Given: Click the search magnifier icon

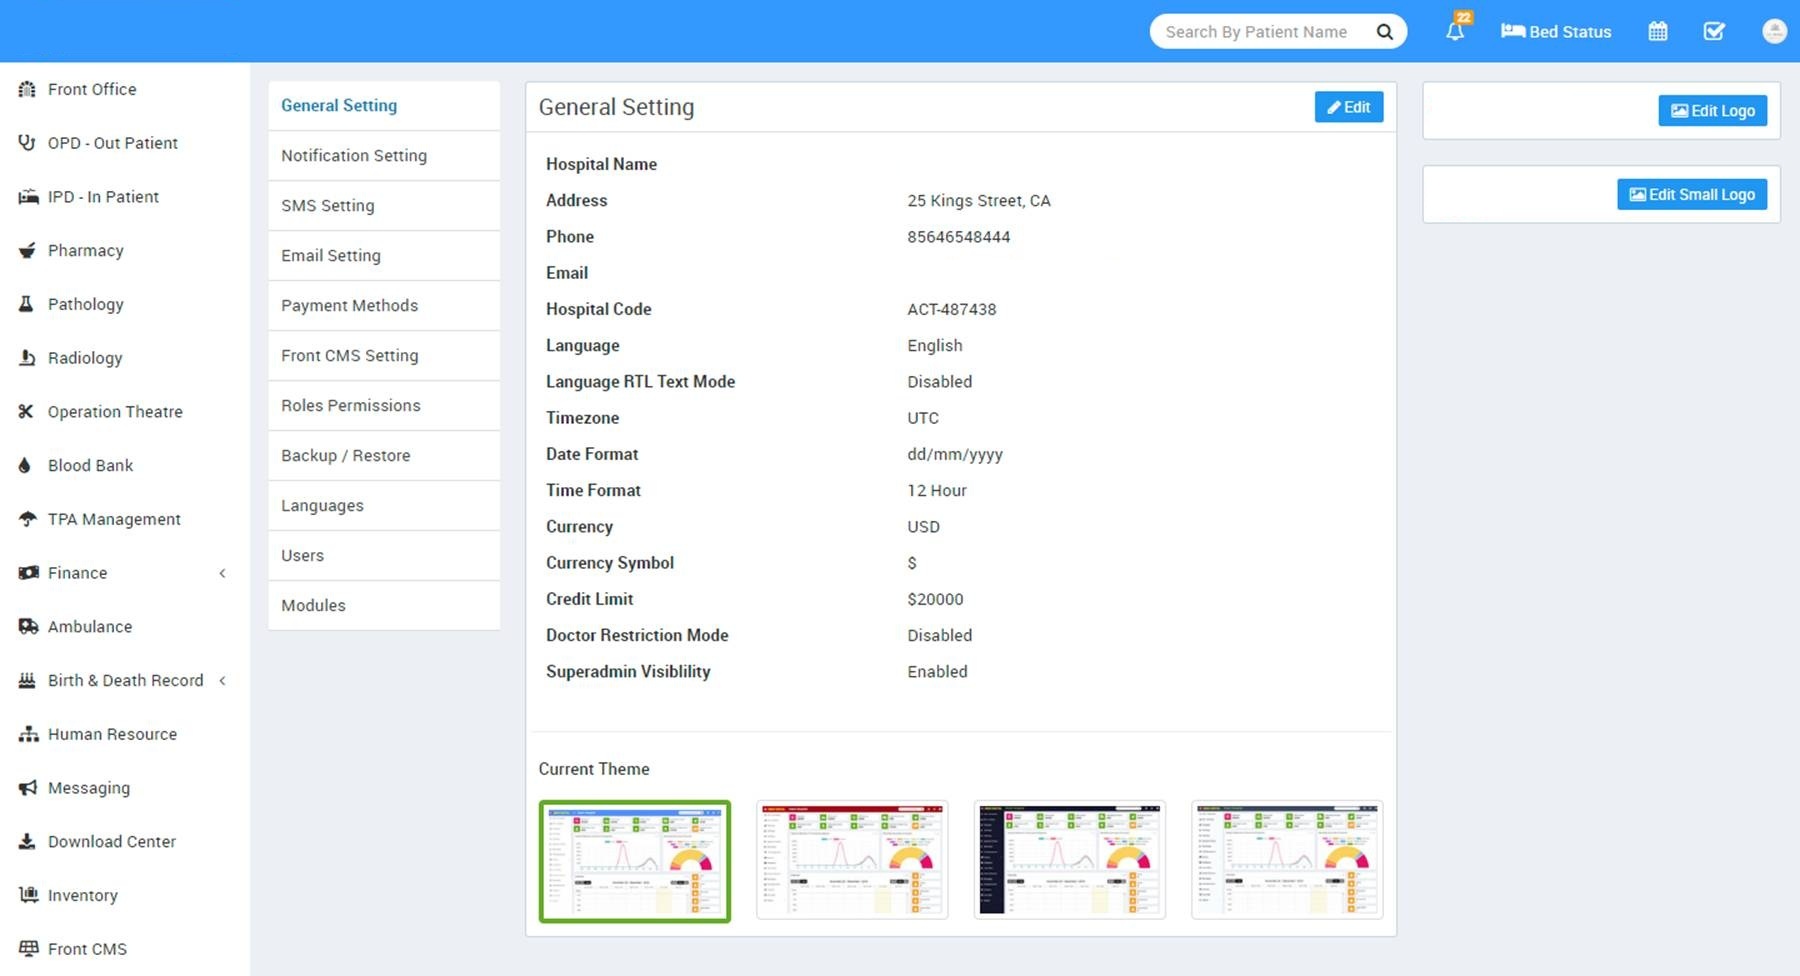Looking at the screenshot, I should click(1384, 32).
